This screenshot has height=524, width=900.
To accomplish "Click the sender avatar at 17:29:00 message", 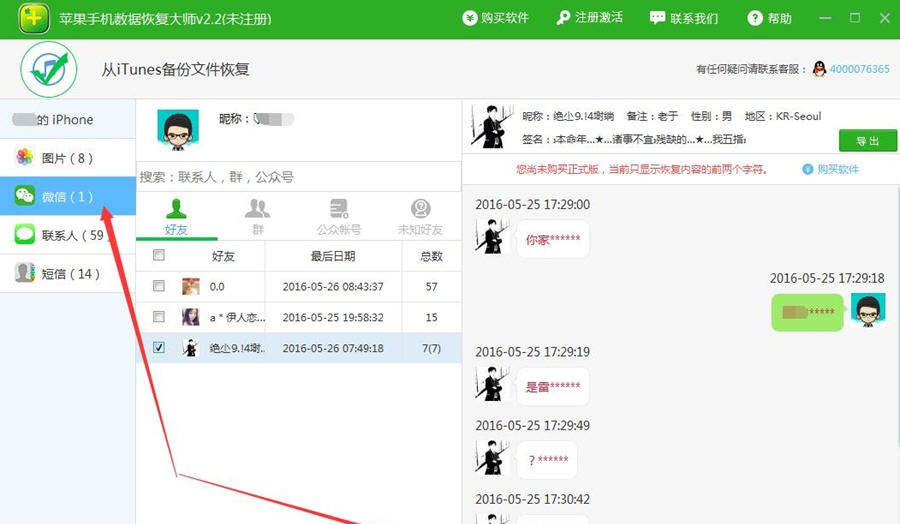I will [x=492, y=236].
